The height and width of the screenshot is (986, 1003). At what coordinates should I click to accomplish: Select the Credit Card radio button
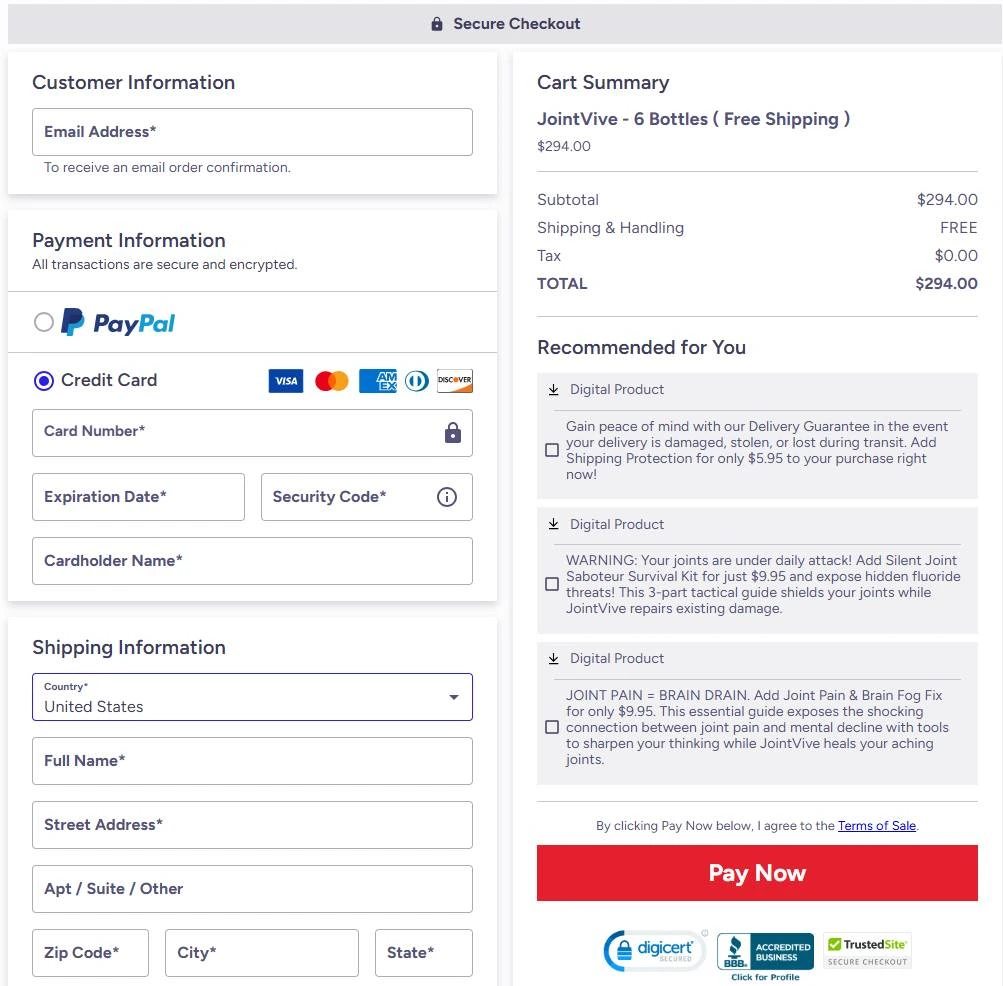click(43, 380)
